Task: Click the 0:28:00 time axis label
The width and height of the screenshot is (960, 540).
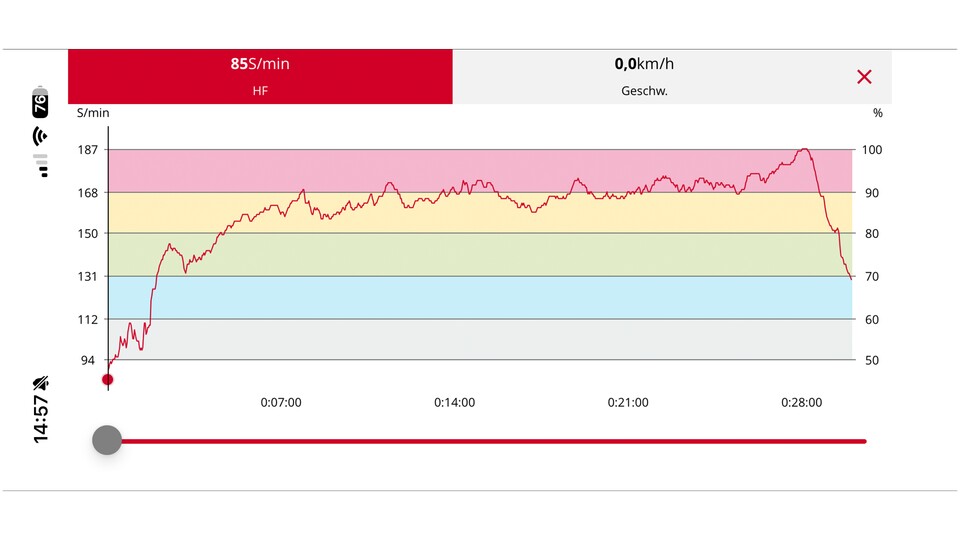Action: tap(801, 403)
